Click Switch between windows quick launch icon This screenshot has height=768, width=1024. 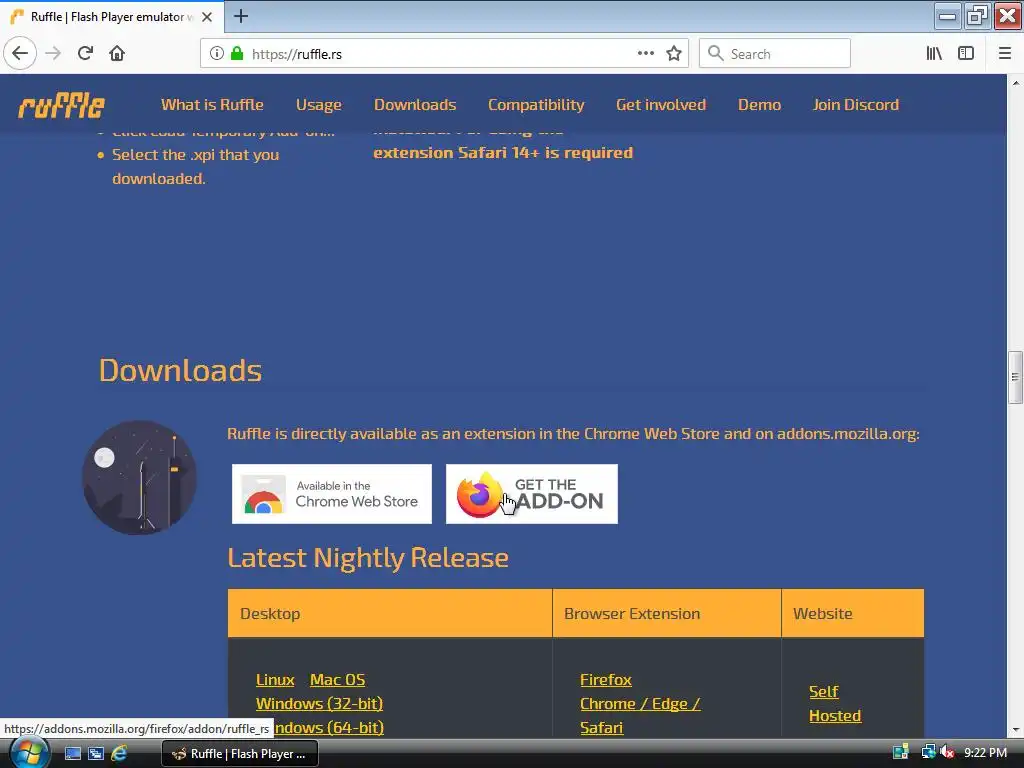[96, 754]
